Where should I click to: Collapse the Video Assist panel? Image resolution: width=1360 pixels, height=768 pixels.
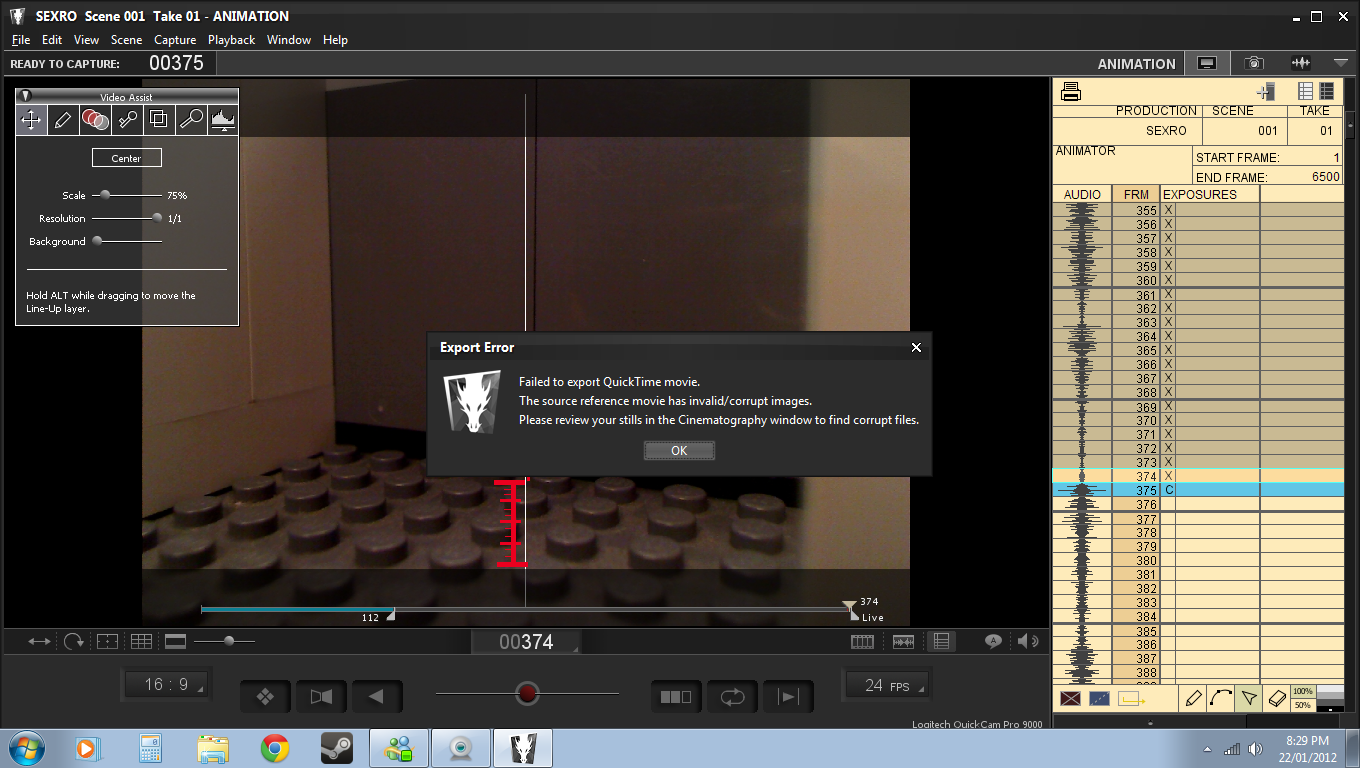(26, 96)
